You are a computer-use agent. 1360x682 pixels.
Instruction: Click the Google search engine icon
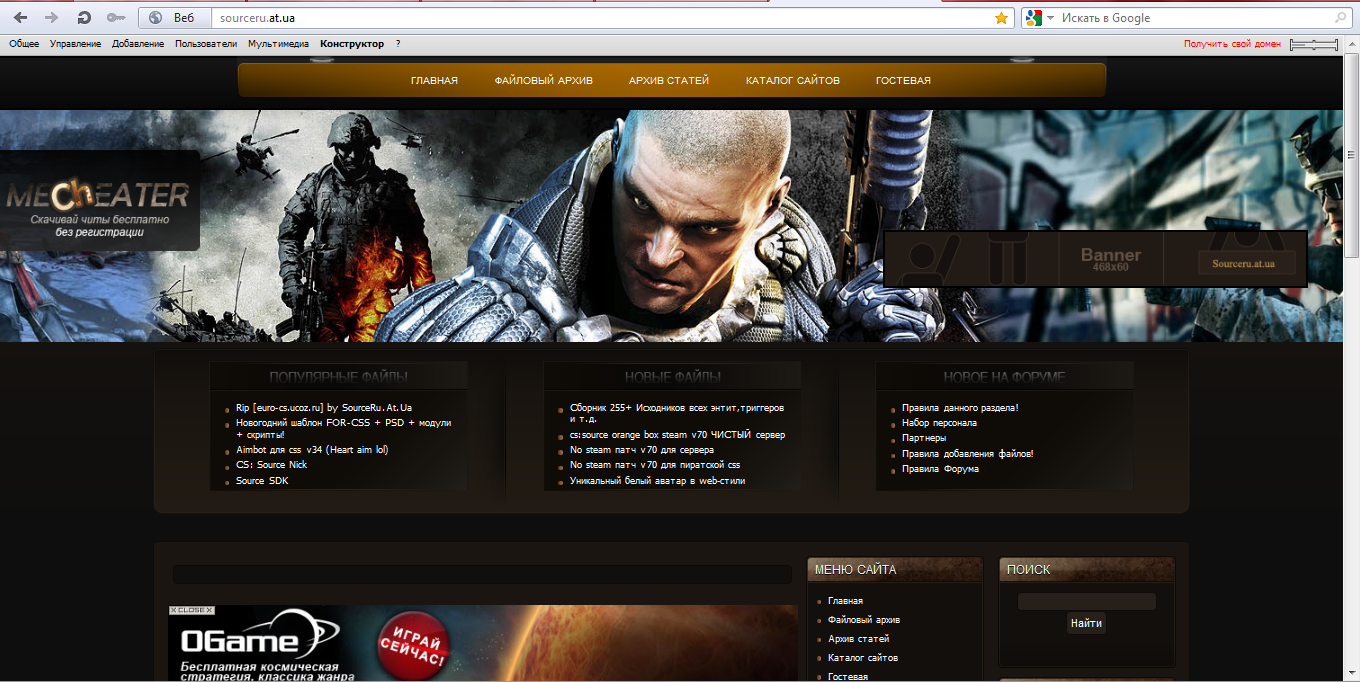click(x=1034, y=18)
